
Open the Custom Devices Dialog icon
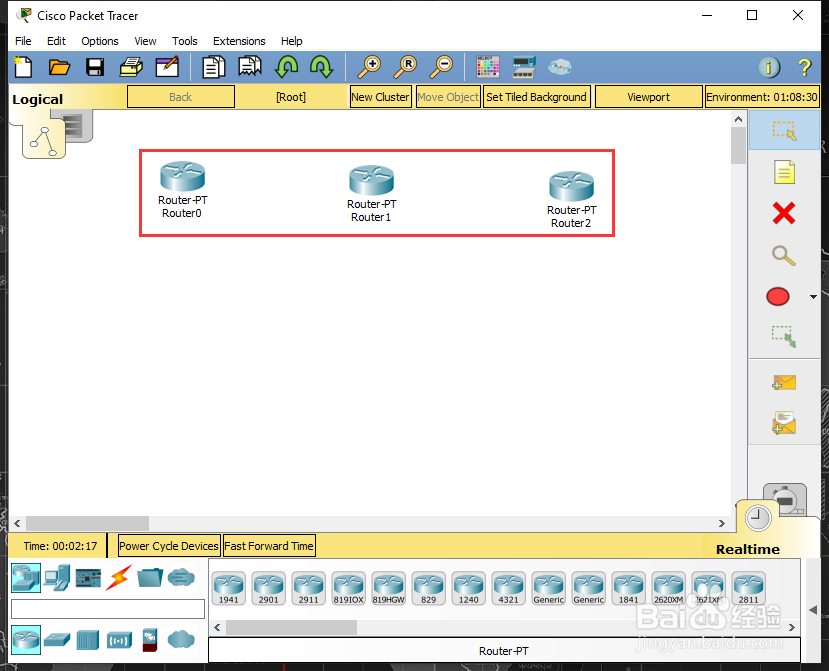pos(524,67)
